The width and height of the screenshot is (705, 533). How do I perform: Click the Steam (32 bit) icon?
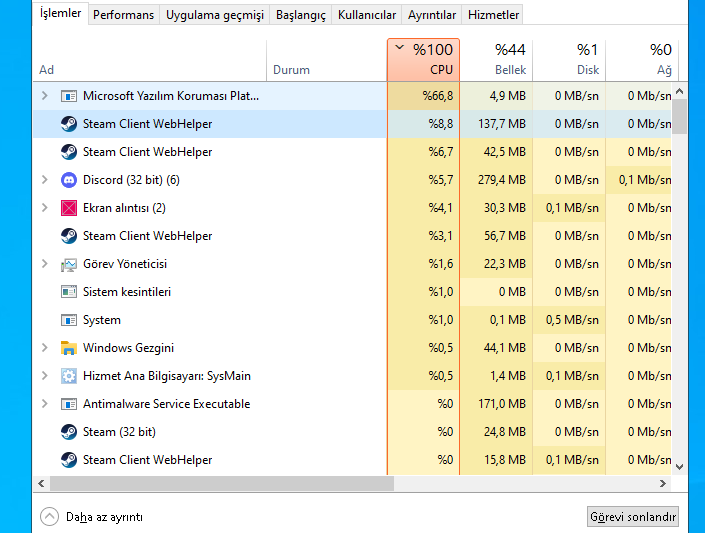coord(69,432)
